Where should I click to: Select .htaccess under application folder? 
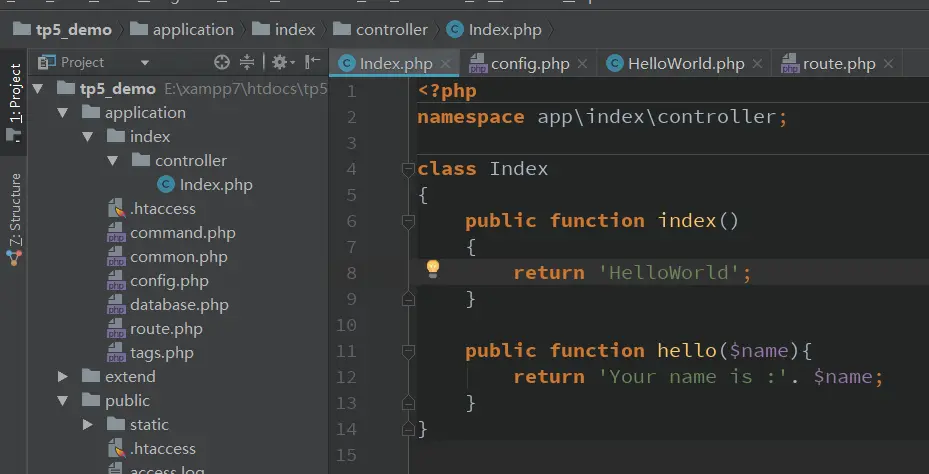coord(152,209)
